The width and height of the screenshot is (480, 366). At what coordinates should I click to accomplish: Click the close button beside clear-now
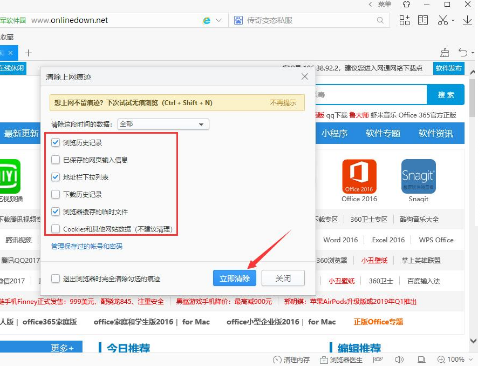pos(283,278)
